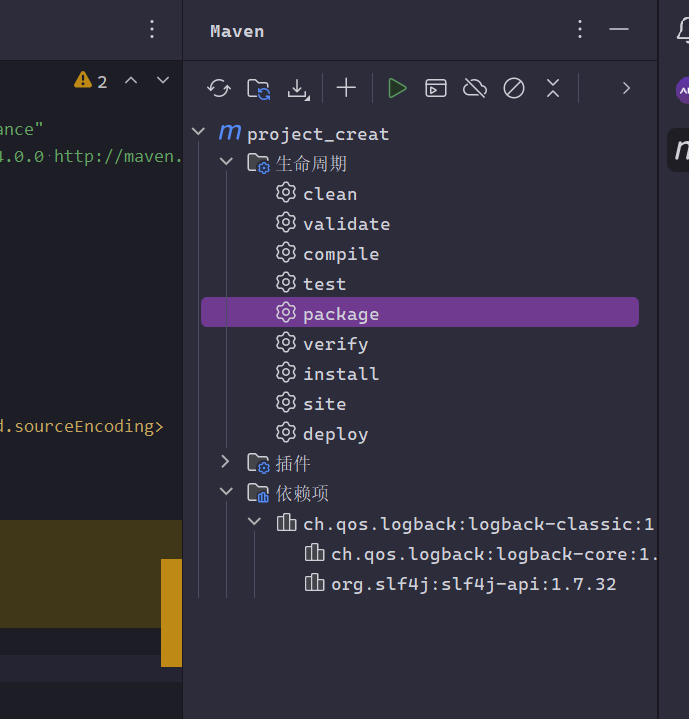Select the clean lifecycle goal
Image resolution: width=689 pixels, height=719 pixels.
pyautogui.click(x=329, y=194)
